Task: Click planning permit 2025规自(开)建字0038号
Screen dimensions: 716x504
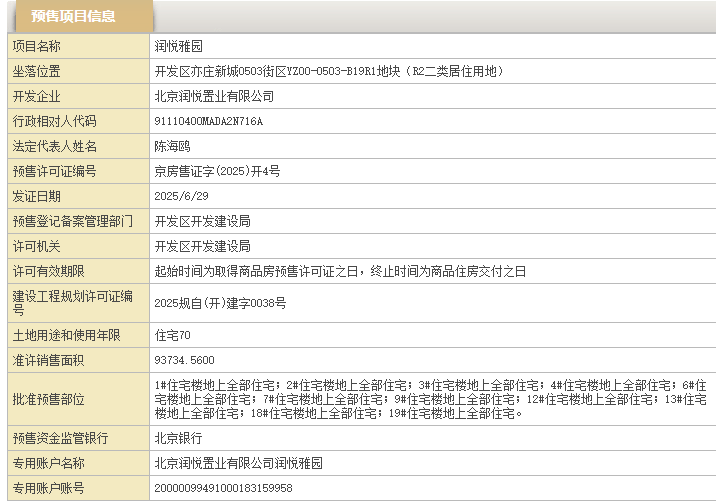Action: pyautogui.click(x=220, y=302)
